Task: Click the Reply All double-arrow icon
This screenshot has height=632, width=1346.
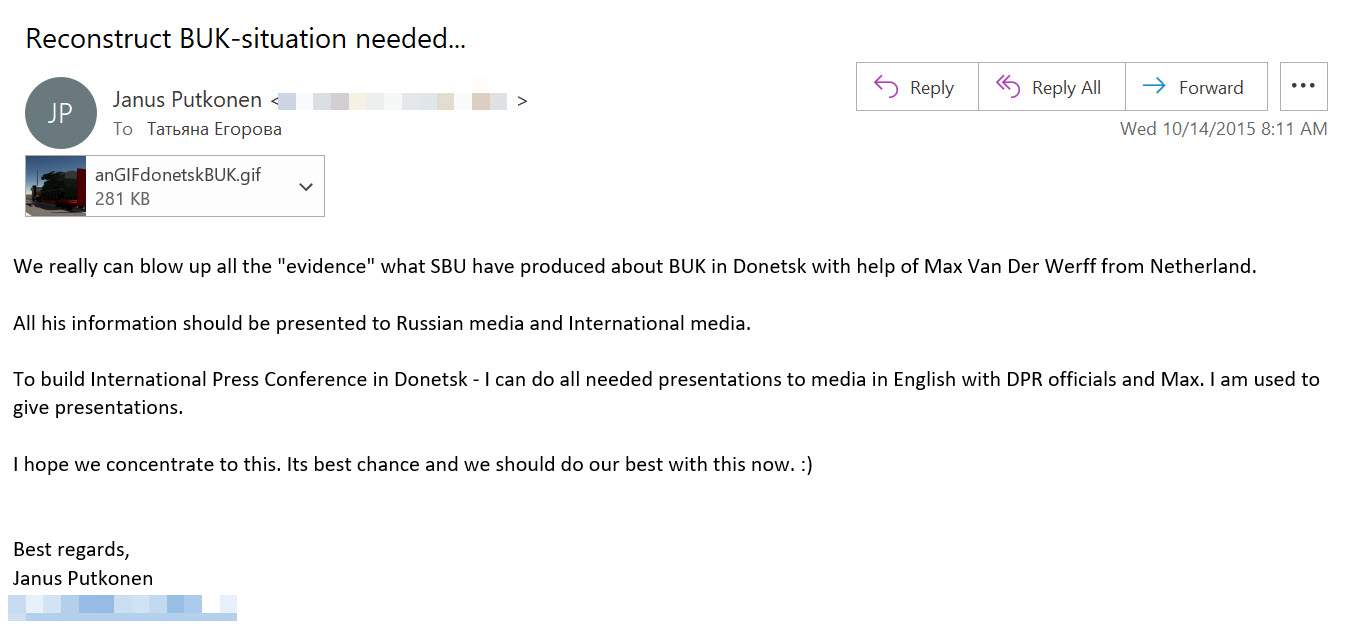Action: 1008,87
